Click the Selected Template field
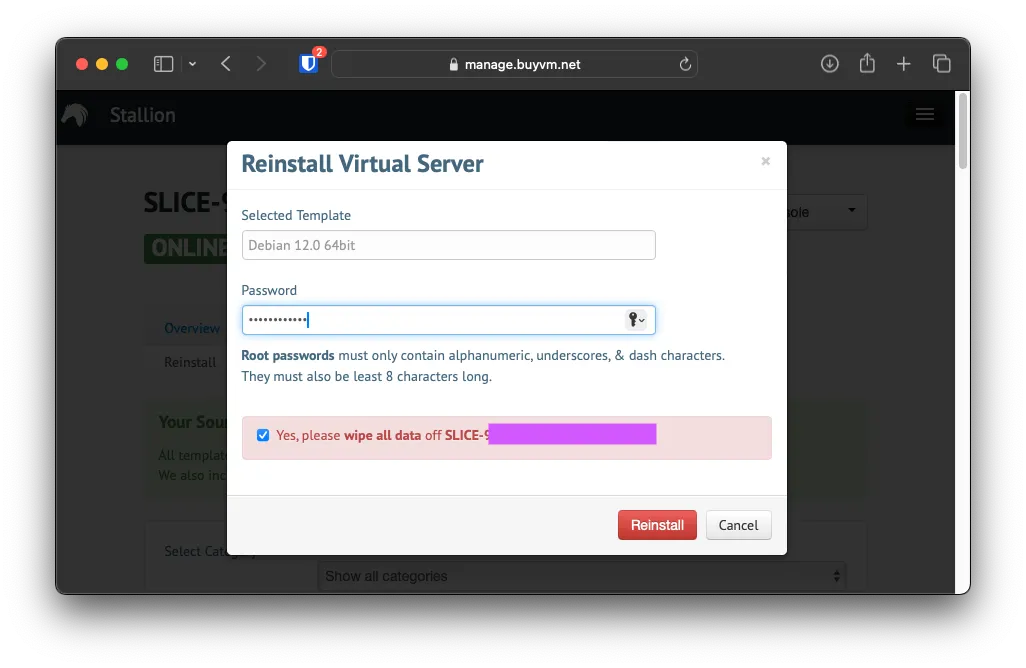This screenshot has height=668, width=1026. (448, 245)
